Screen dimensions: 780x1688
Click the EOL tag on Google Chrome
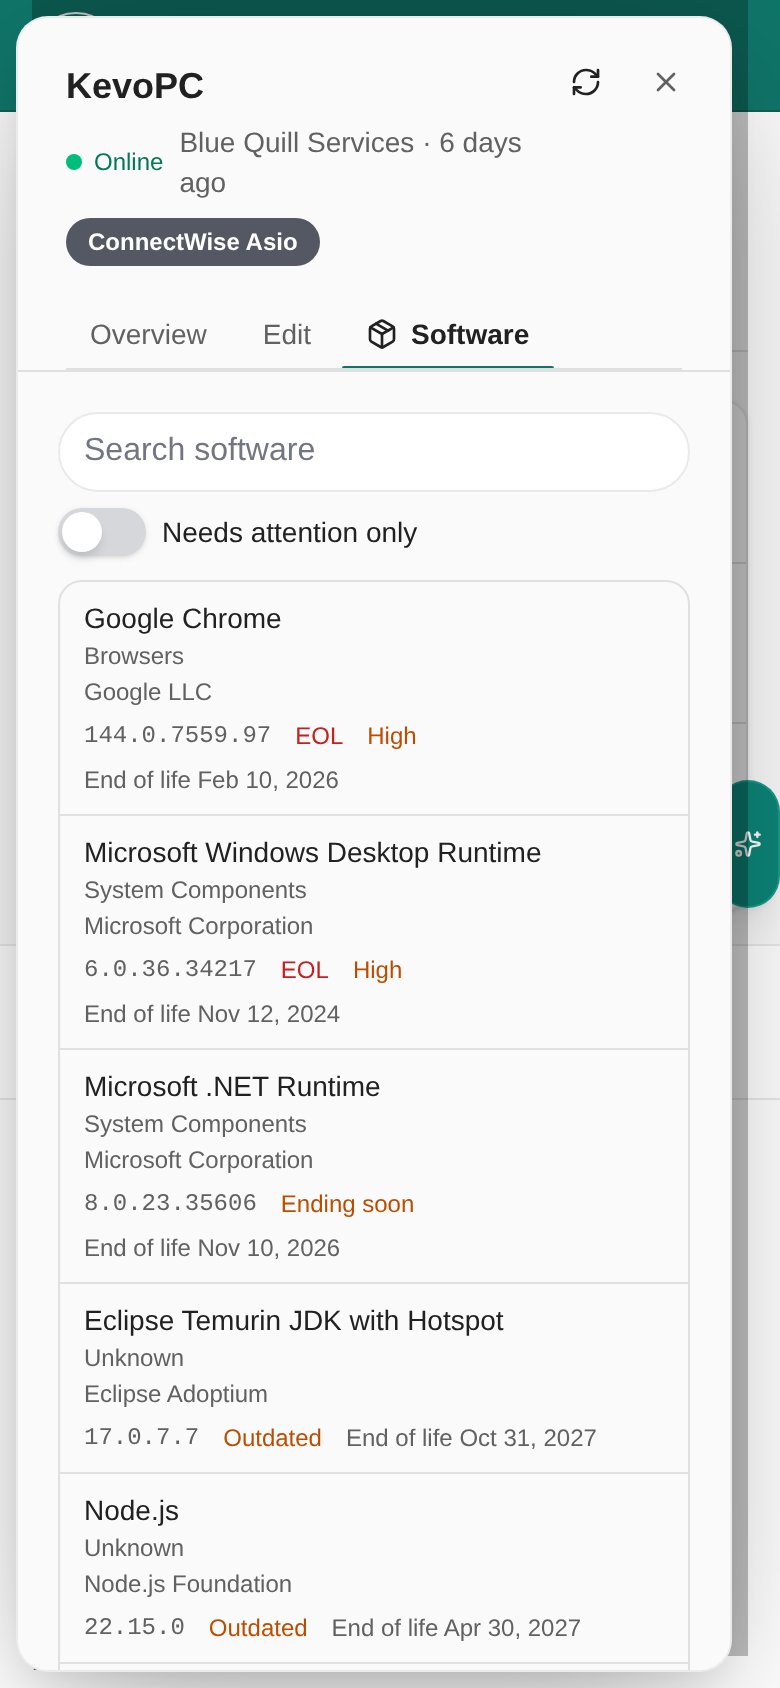coord(319,736)
